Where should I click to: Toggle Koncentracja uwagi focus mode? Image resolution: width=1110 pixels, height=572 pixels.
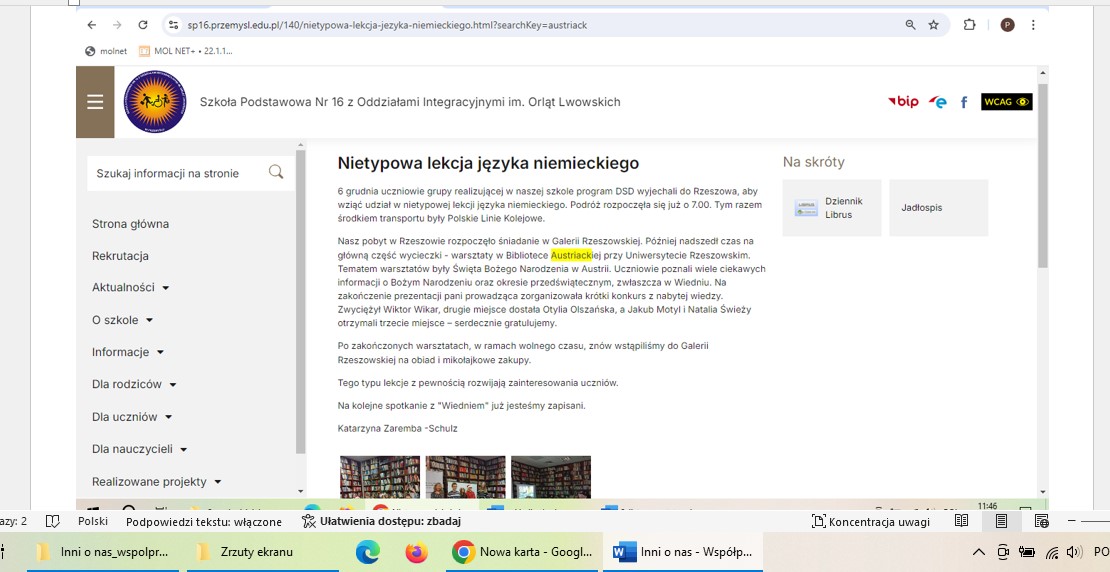(870, 521)
